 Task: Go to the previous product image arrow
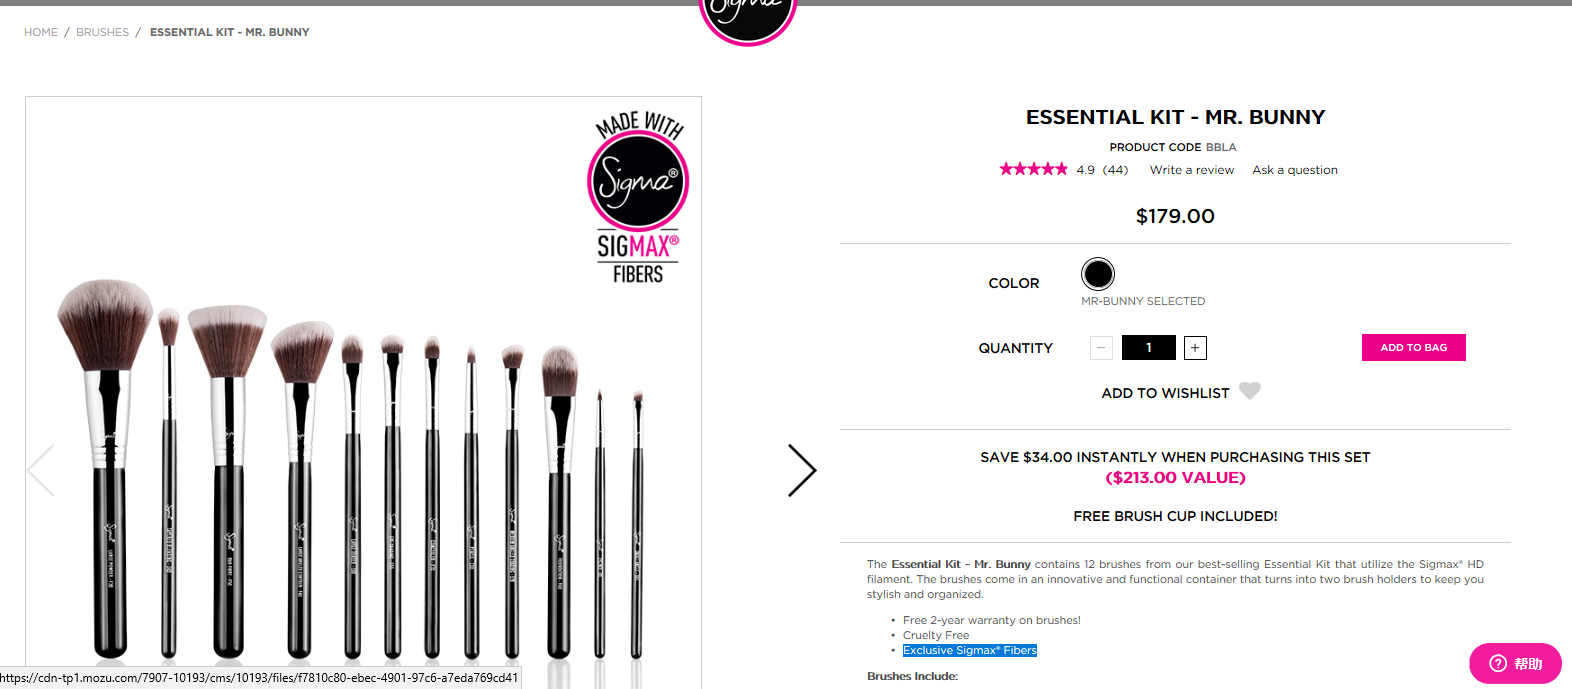point(41,471)
